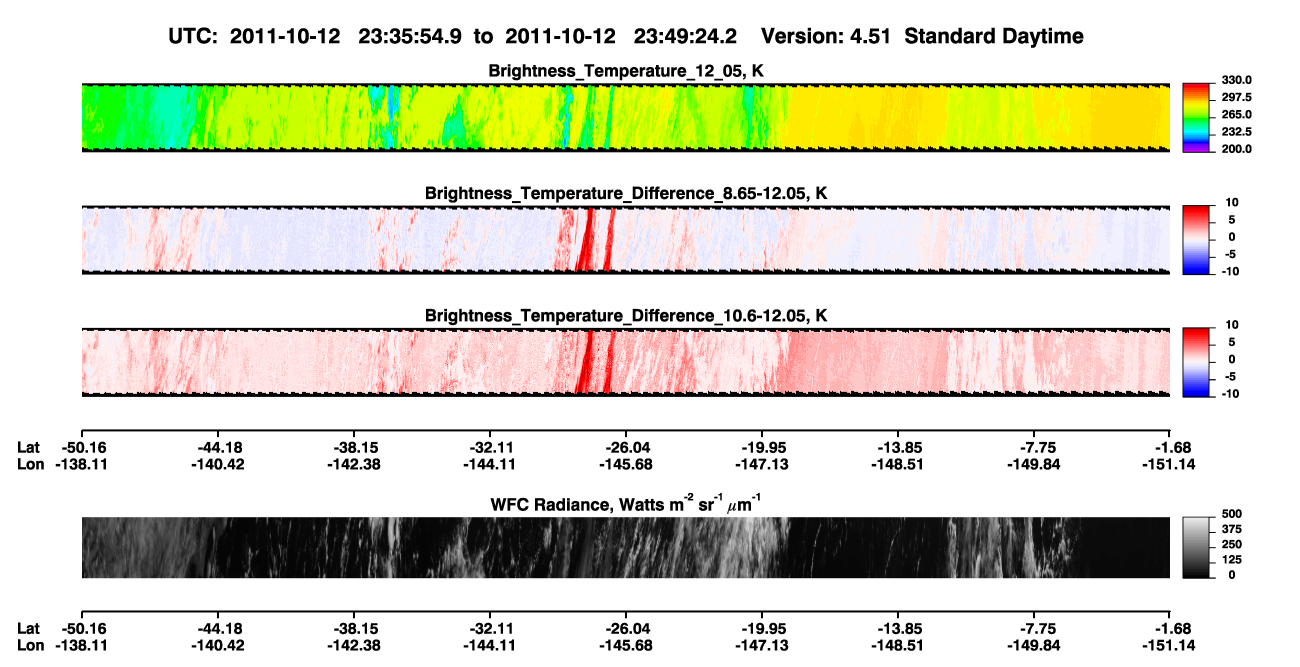Click longitude -142.38 on the axis under the 10.6-12.05 panel
Viewport: 1300px width, 667px height.
(x=353, y=463)
